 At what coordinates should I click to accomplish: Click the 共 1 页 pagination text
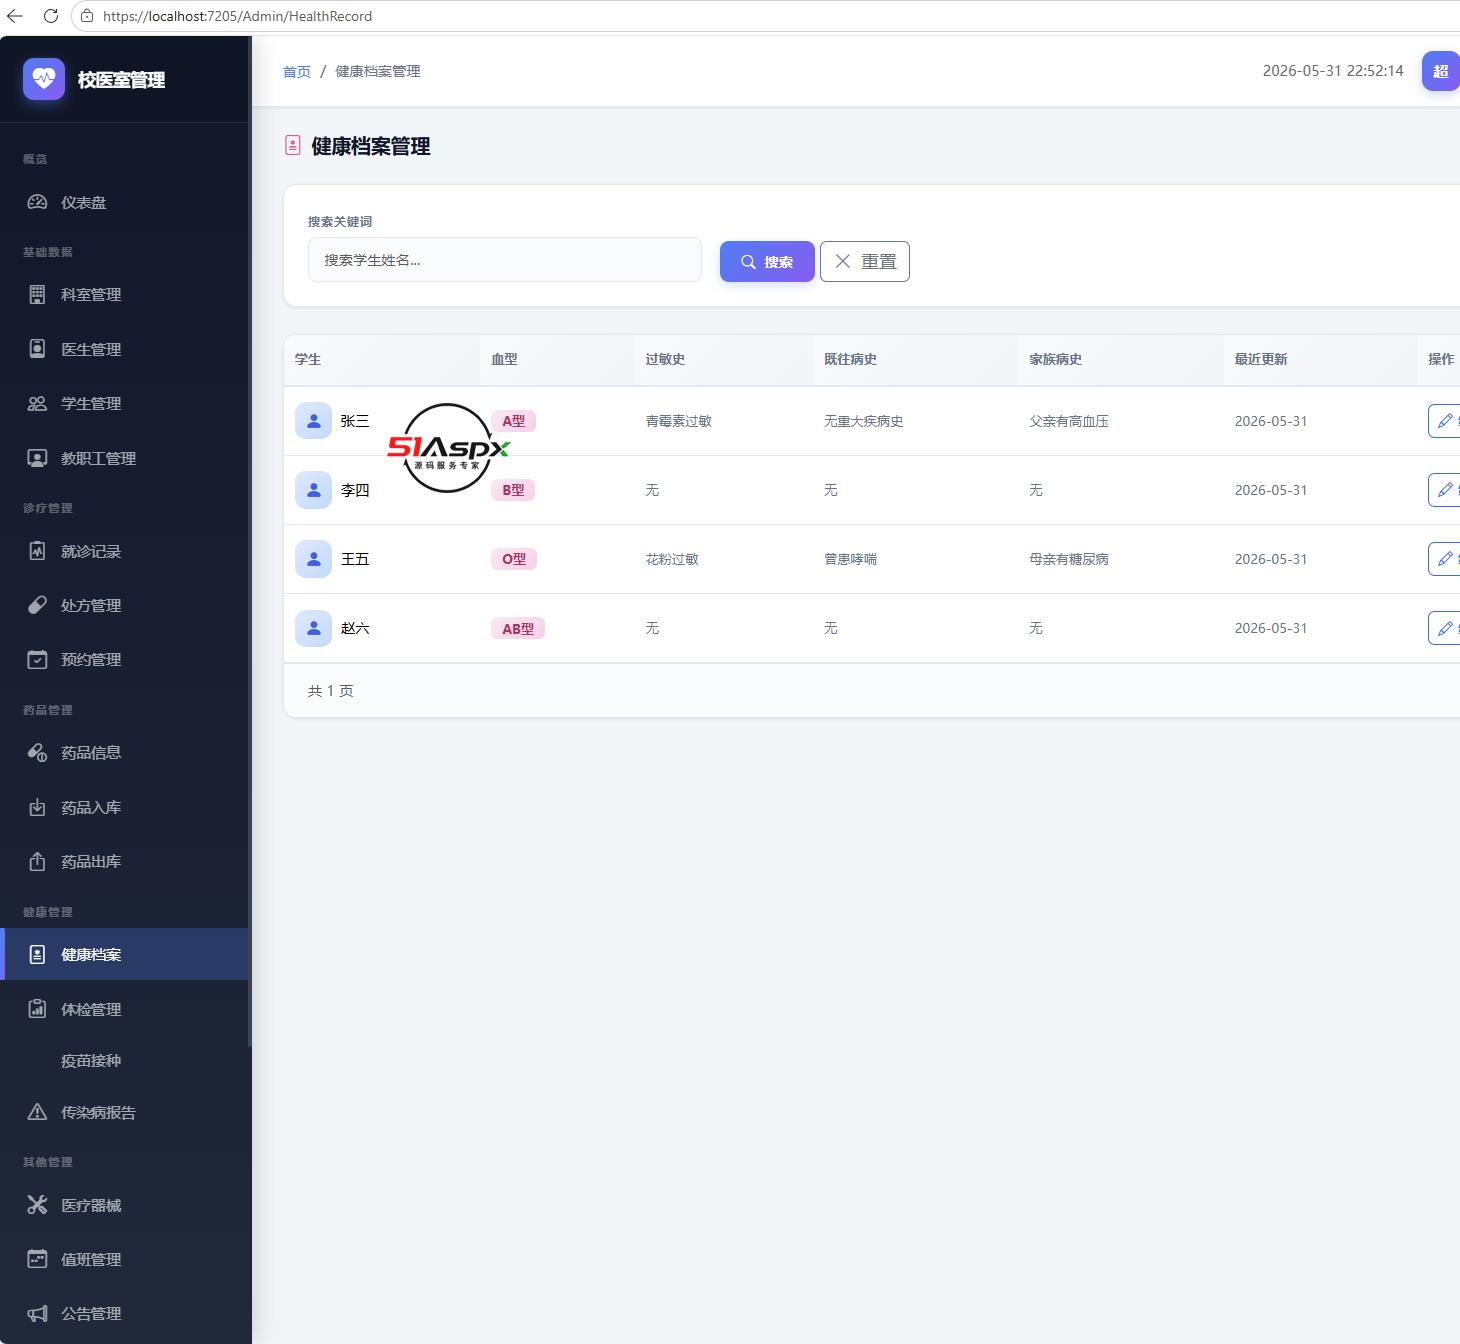(x=330, y=691)
